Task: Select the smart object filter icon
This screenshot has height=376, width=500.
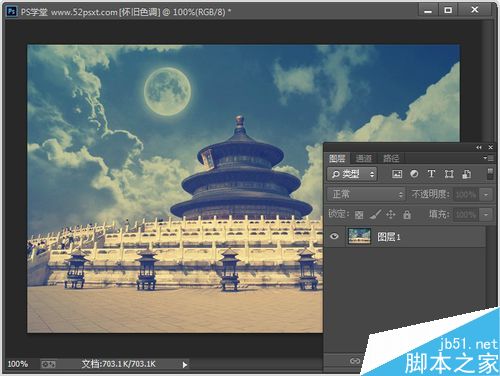Action: coord(466,174)
